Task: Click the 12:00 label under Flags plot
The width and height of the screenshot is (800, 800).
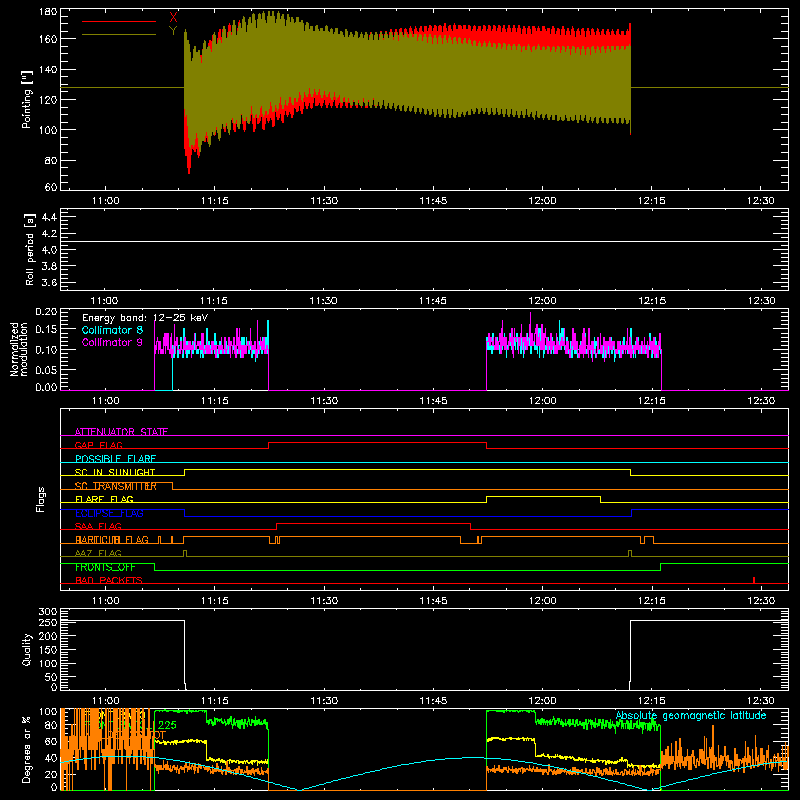Action: [542, 601]
